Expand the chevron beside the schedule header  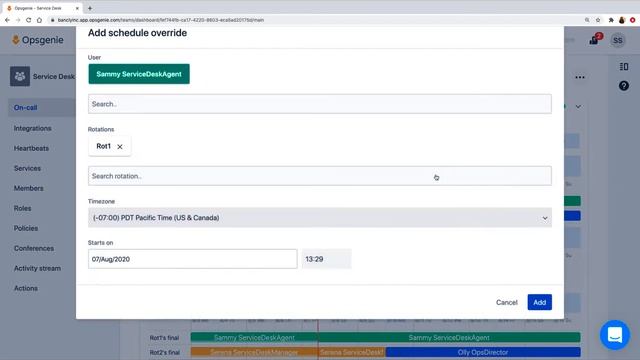[578, 107]
